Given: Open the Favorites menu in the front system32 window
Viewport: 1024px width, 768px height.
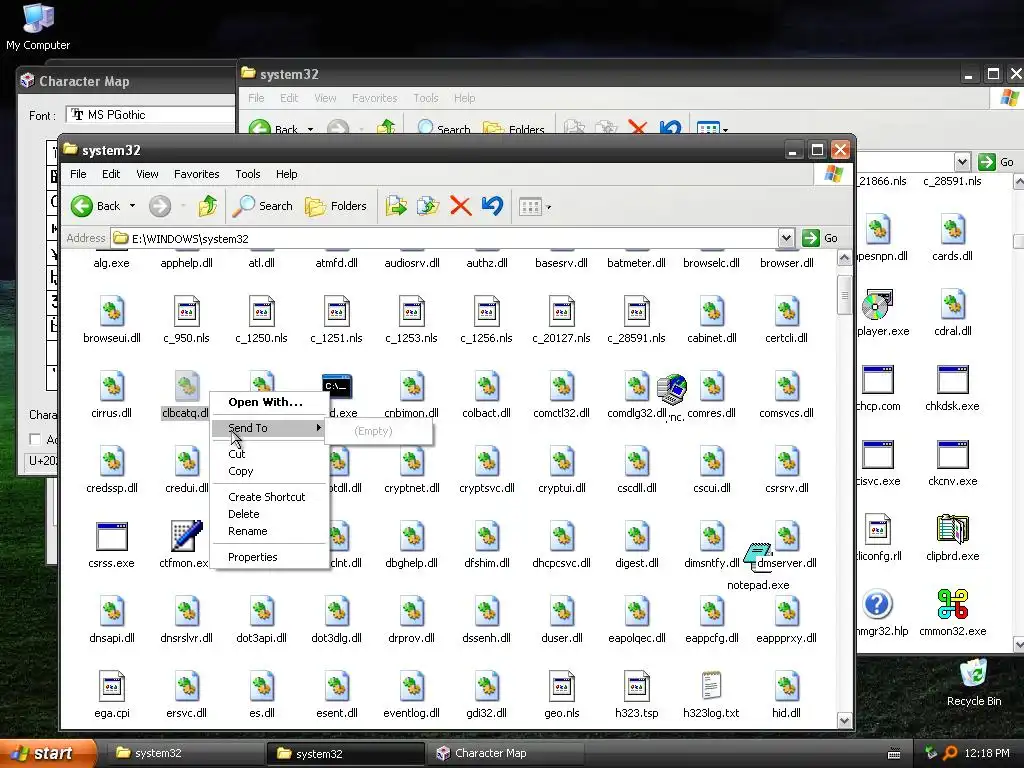Looking at the screenshot, I should (x=197, y=174).
